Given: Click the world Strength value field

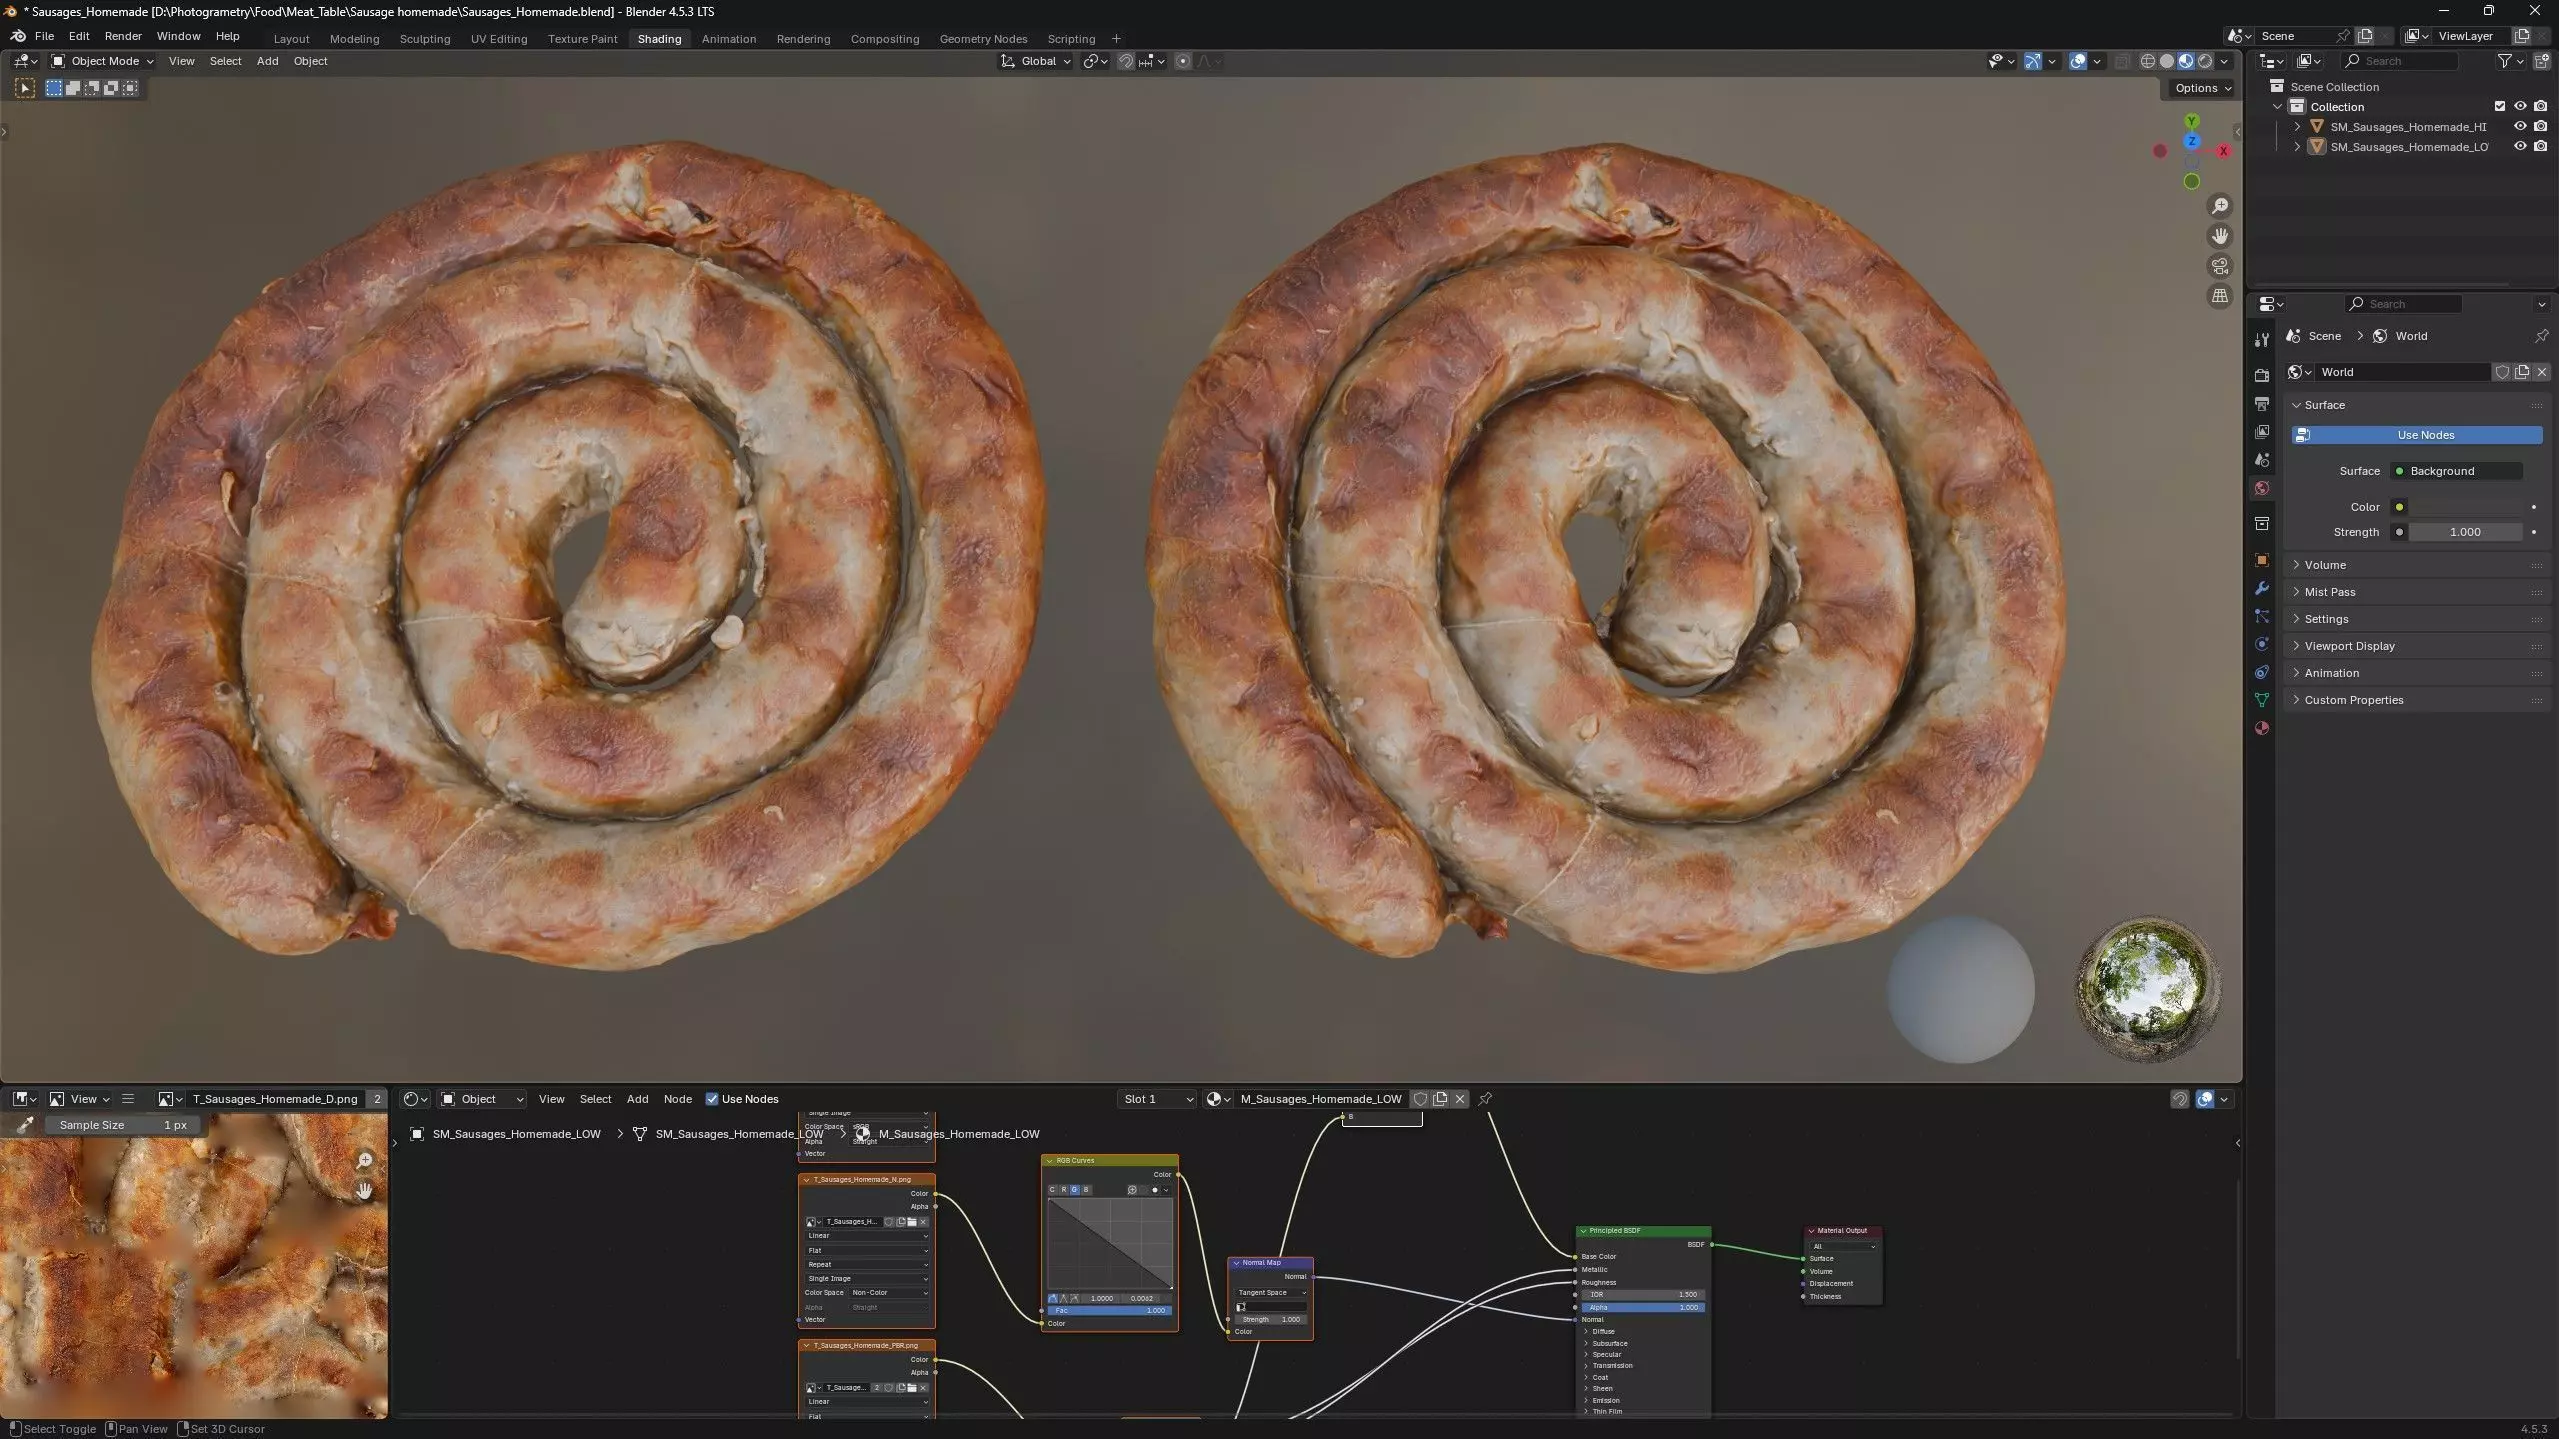Looking at the screenshot, I should (x=2465, y=532).
